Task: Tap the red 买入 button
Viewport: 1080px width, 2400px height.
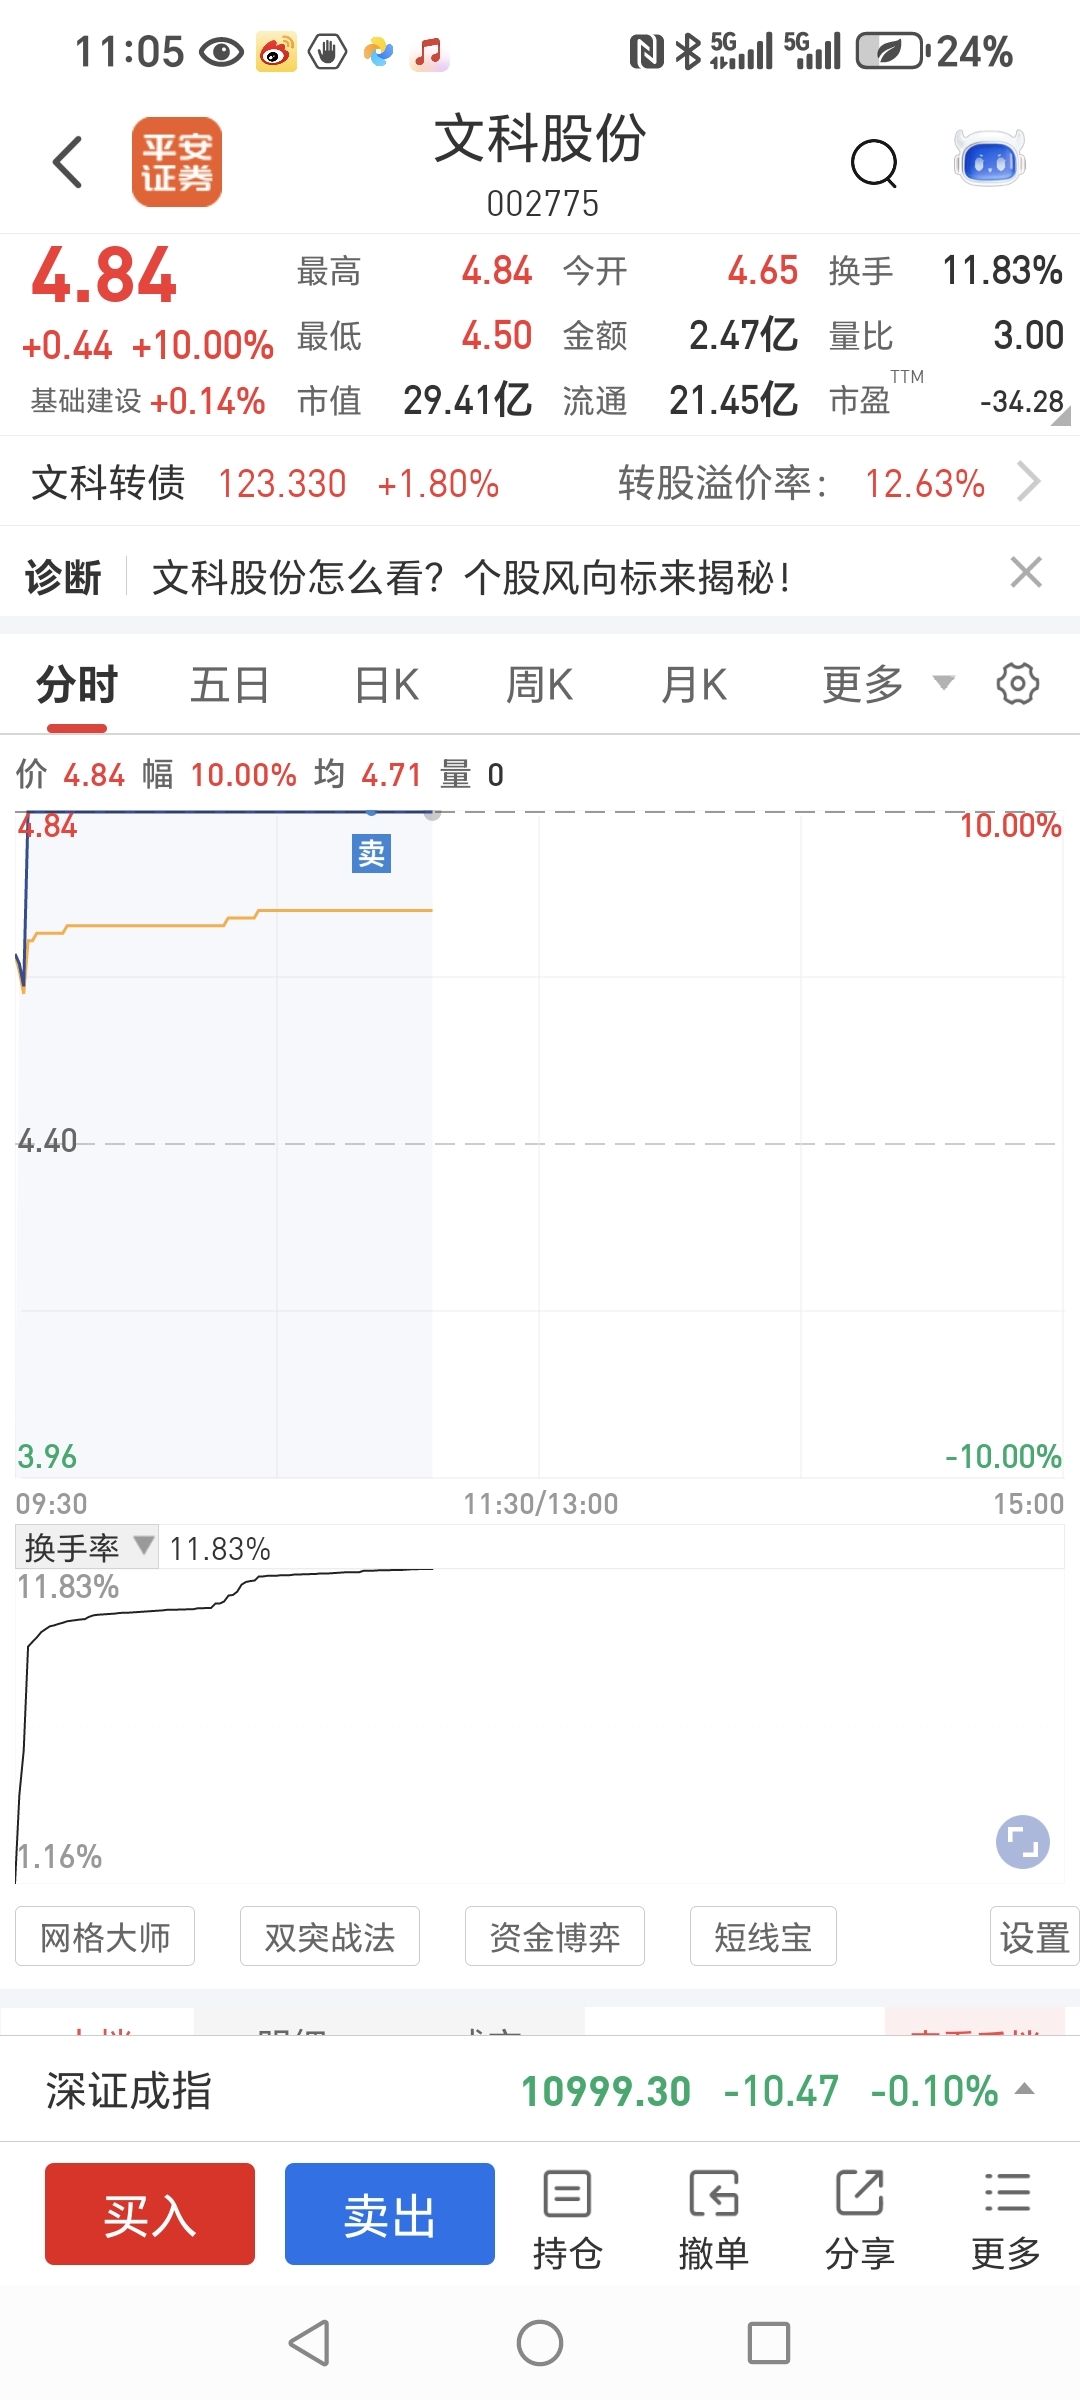Action: (150, 2214)
